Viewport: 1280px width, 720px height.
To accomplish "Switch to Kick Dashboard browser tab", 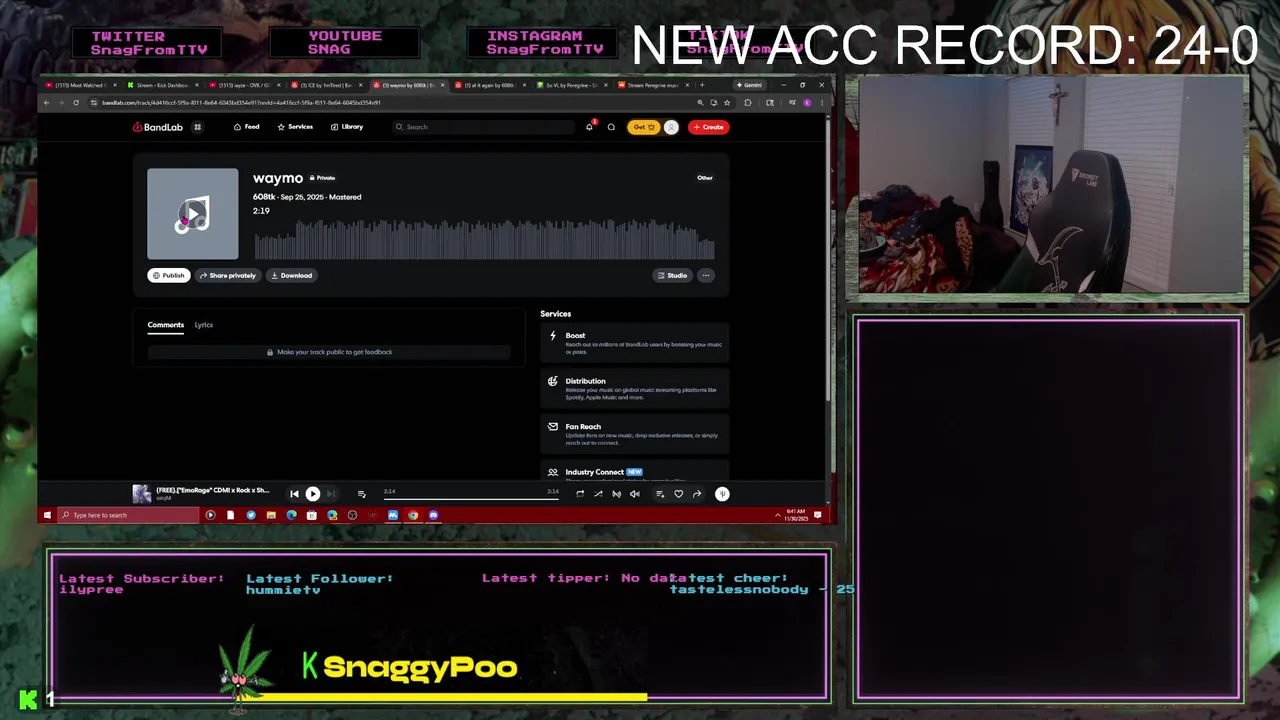I will tap(162, 85).
